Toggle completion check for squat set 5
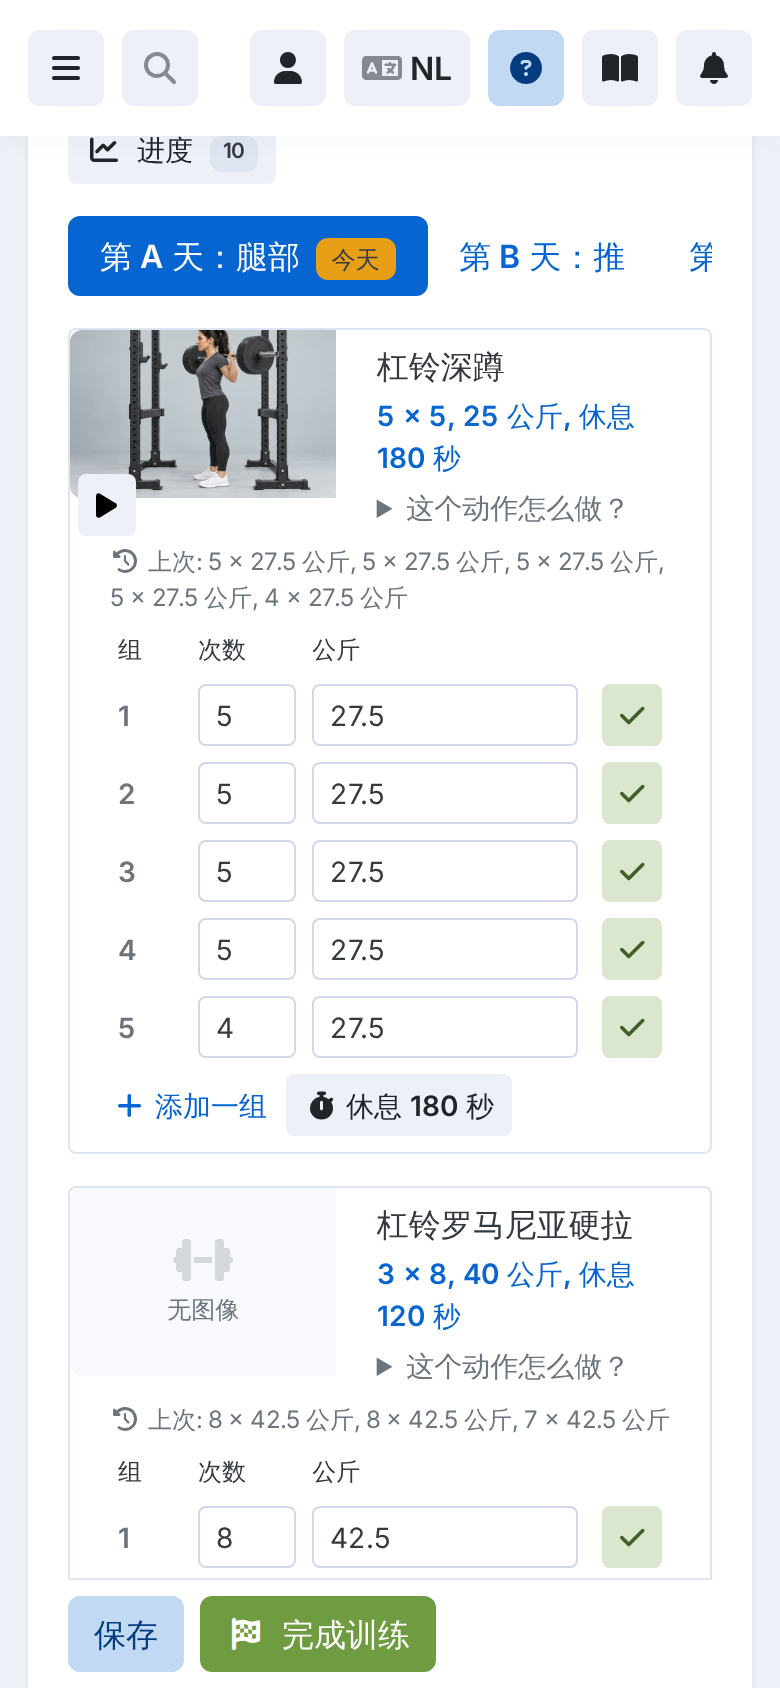This screenshot has height=1688, width=780. (632, 1027)
